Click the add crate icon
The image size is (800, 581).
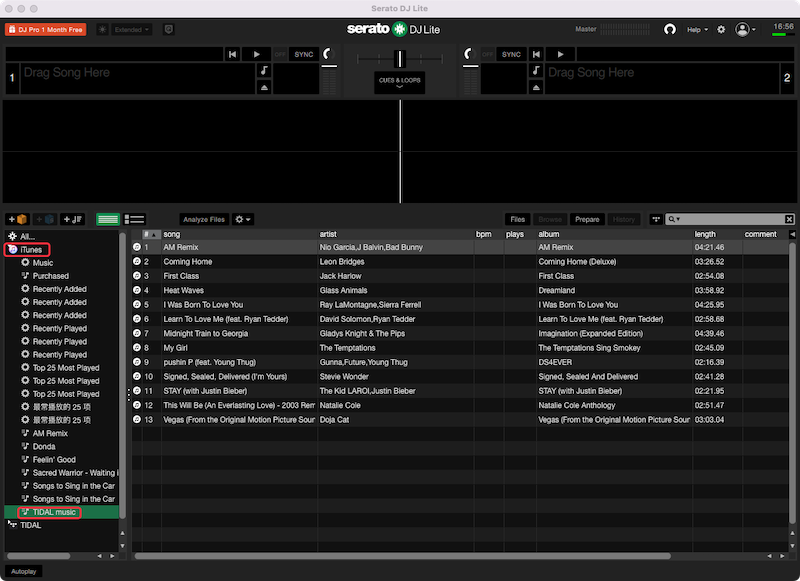pyautogui.click(x=18, y=219)
